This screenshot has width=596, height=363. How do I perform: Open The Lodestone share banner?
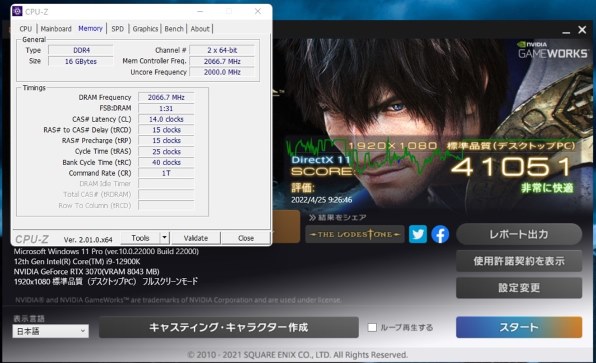355,234
